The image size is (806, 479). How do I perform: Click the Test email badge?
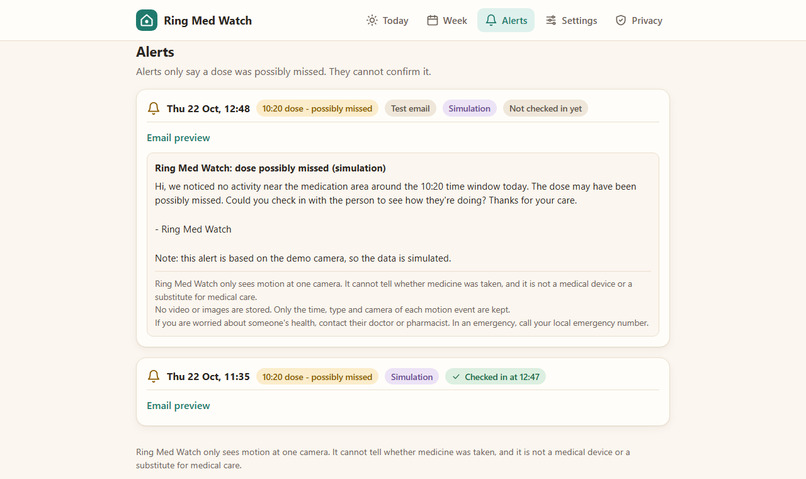point(410,108)
